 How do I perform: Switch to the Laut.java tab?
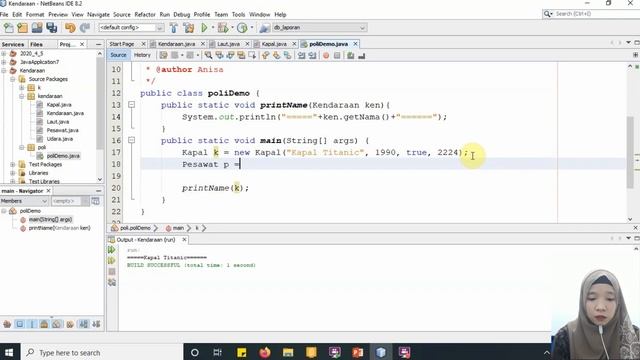228,44
